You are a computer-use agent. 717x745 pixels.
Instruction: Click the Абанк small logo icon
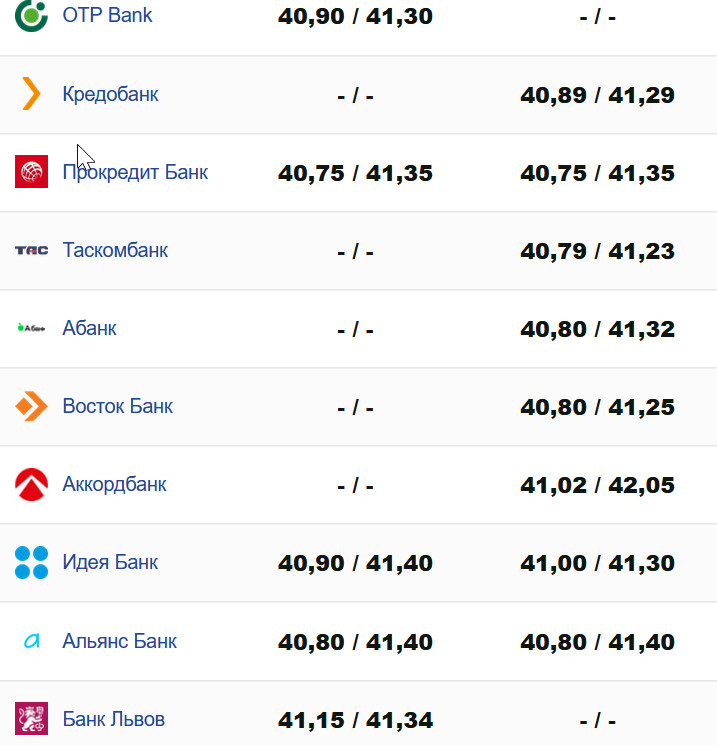click(32, 328)
